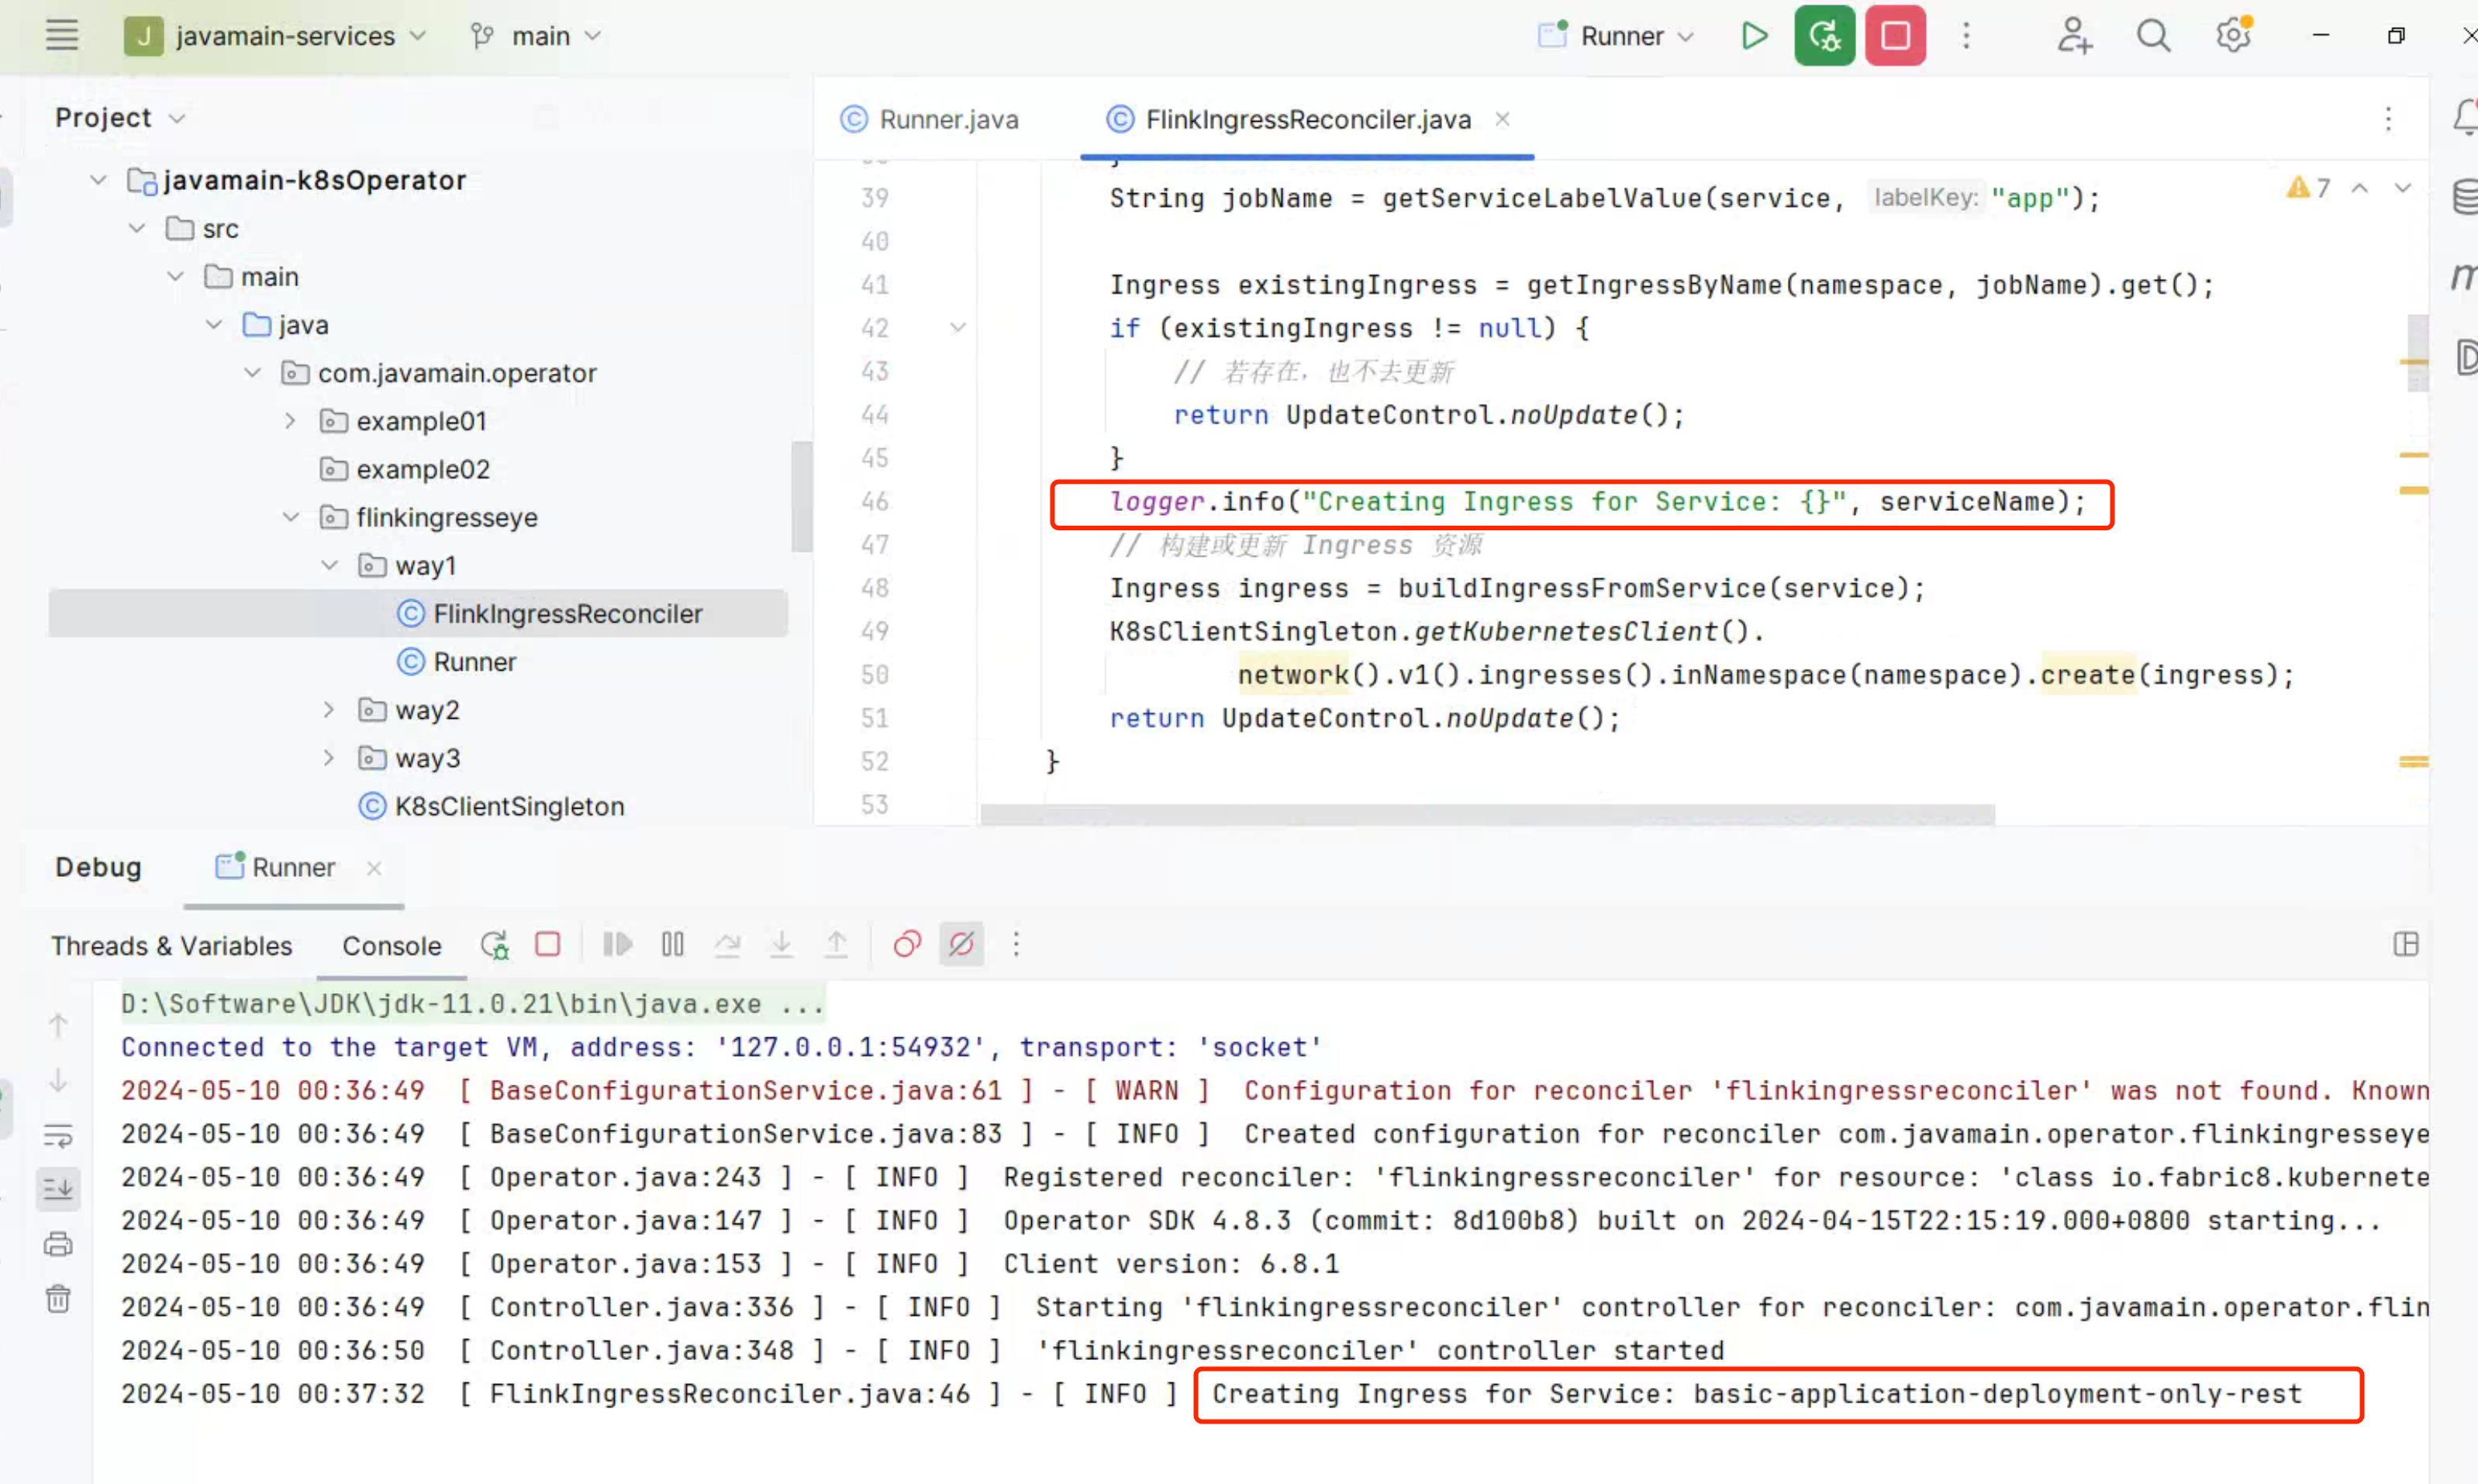Select K8sClientSingleton class in tree
Image resolution: width=2478 pixels, height=1484 pixels.
point(491,806)
